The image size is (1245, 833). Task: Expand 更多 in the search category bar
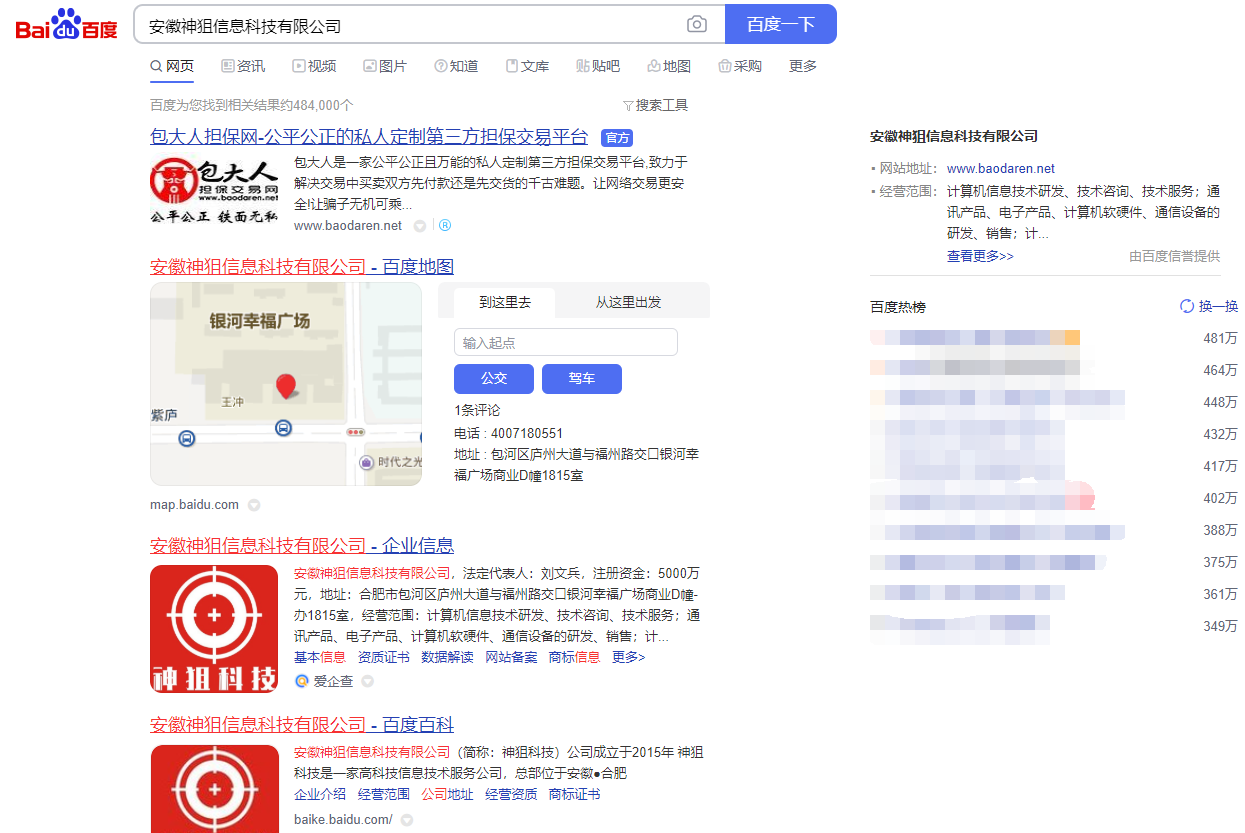[803, 66]
